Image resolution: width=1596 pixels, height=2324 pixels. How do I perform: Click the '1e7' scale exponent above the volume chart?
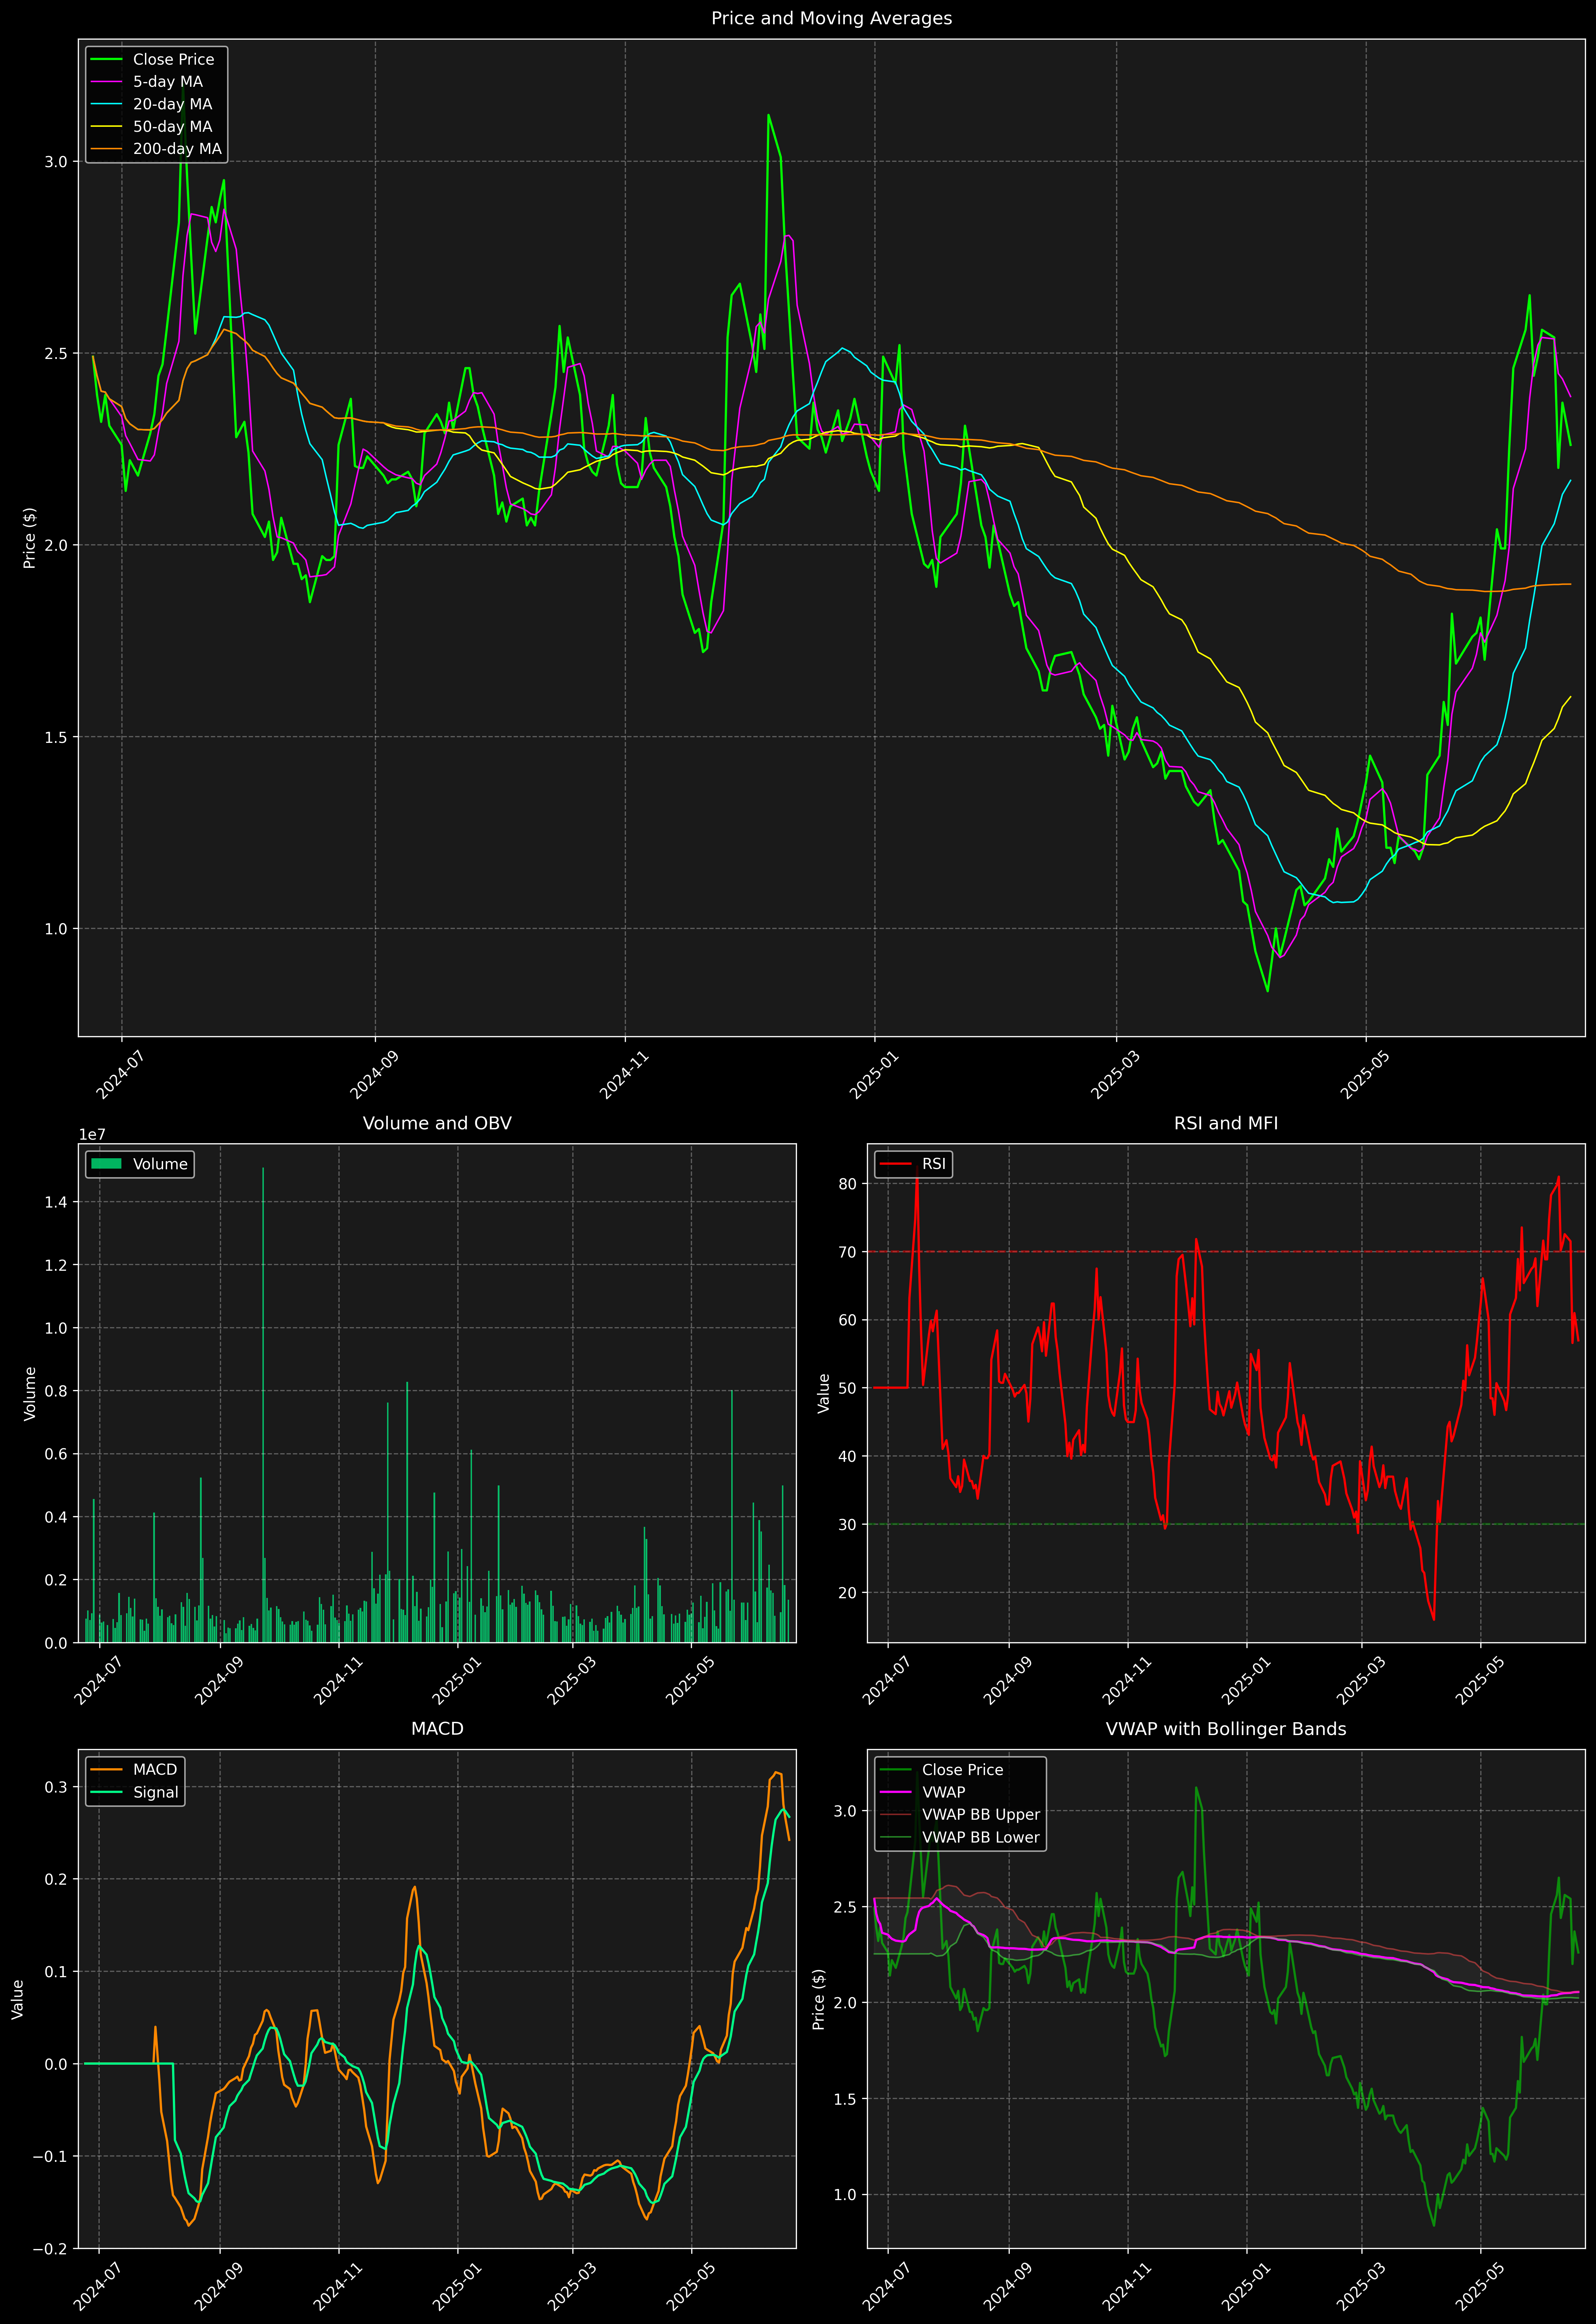[92, 1135]
